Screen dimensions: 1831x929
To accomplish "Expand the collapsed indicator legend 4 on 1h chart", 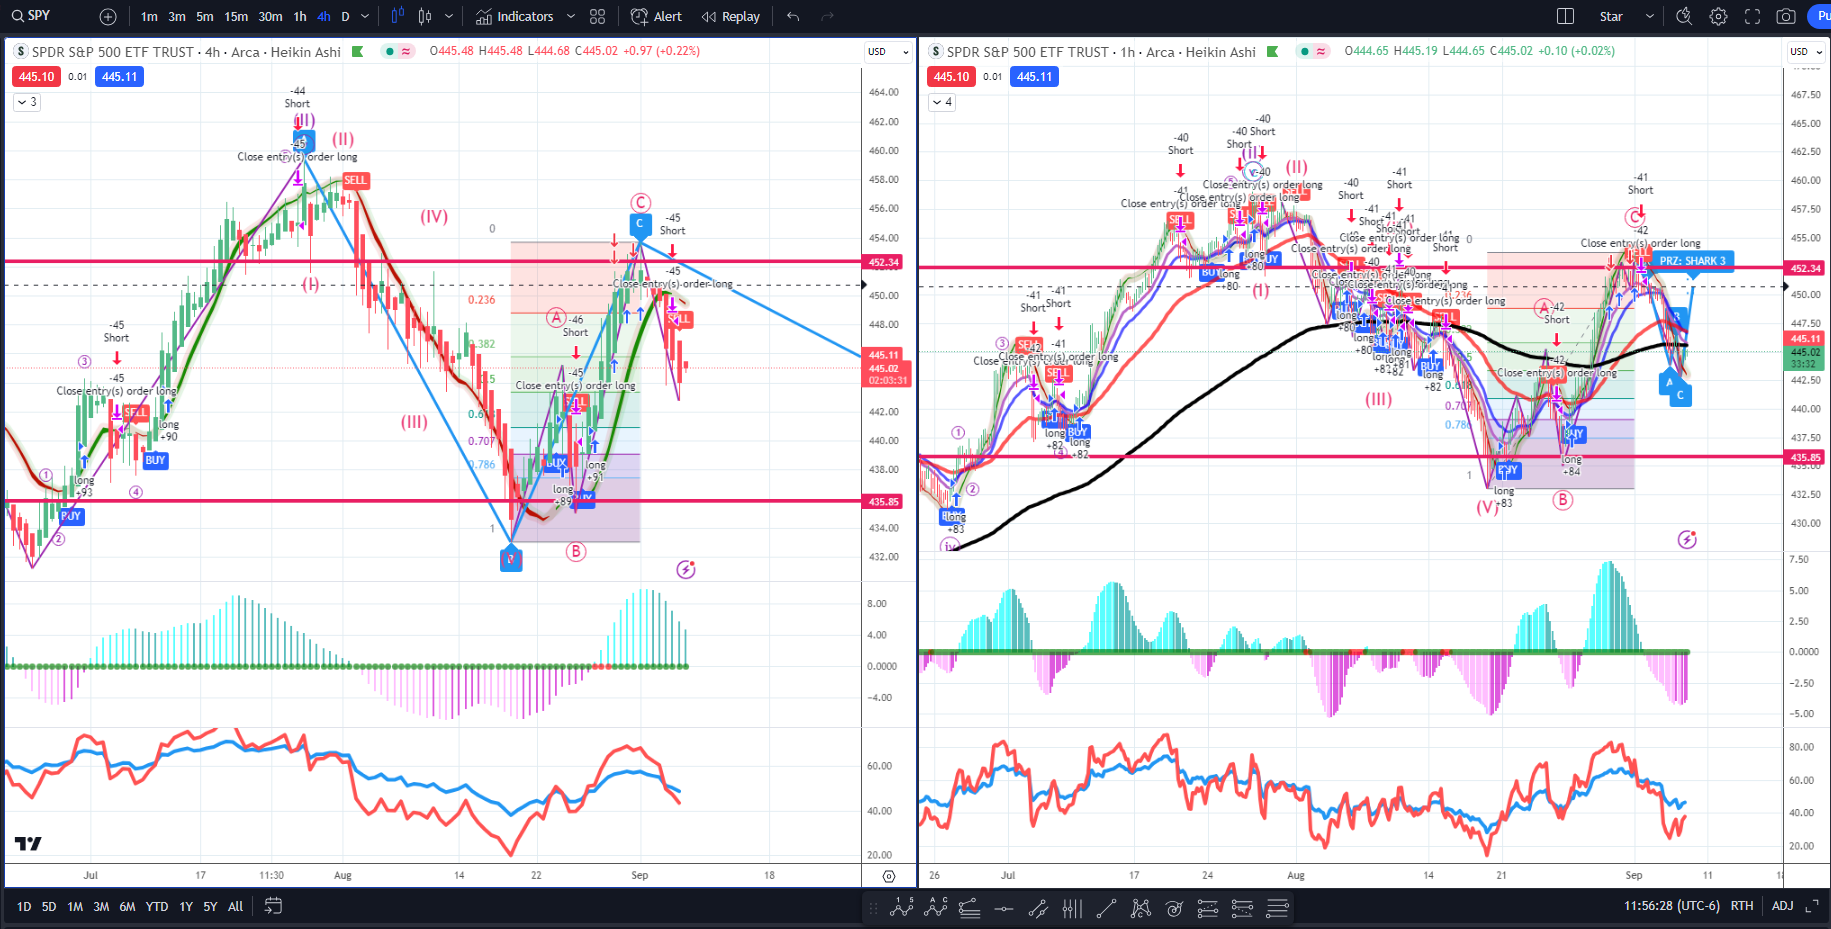I will 942,102.
